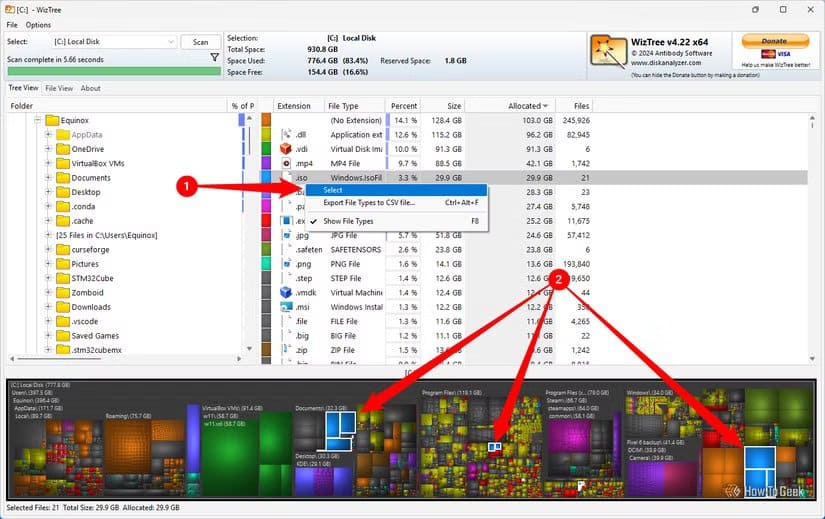Image resolution: width=825 pixels, height=519 pixels.
Task: Click the WizTree logo icon
Action: [x=608, y=52]
